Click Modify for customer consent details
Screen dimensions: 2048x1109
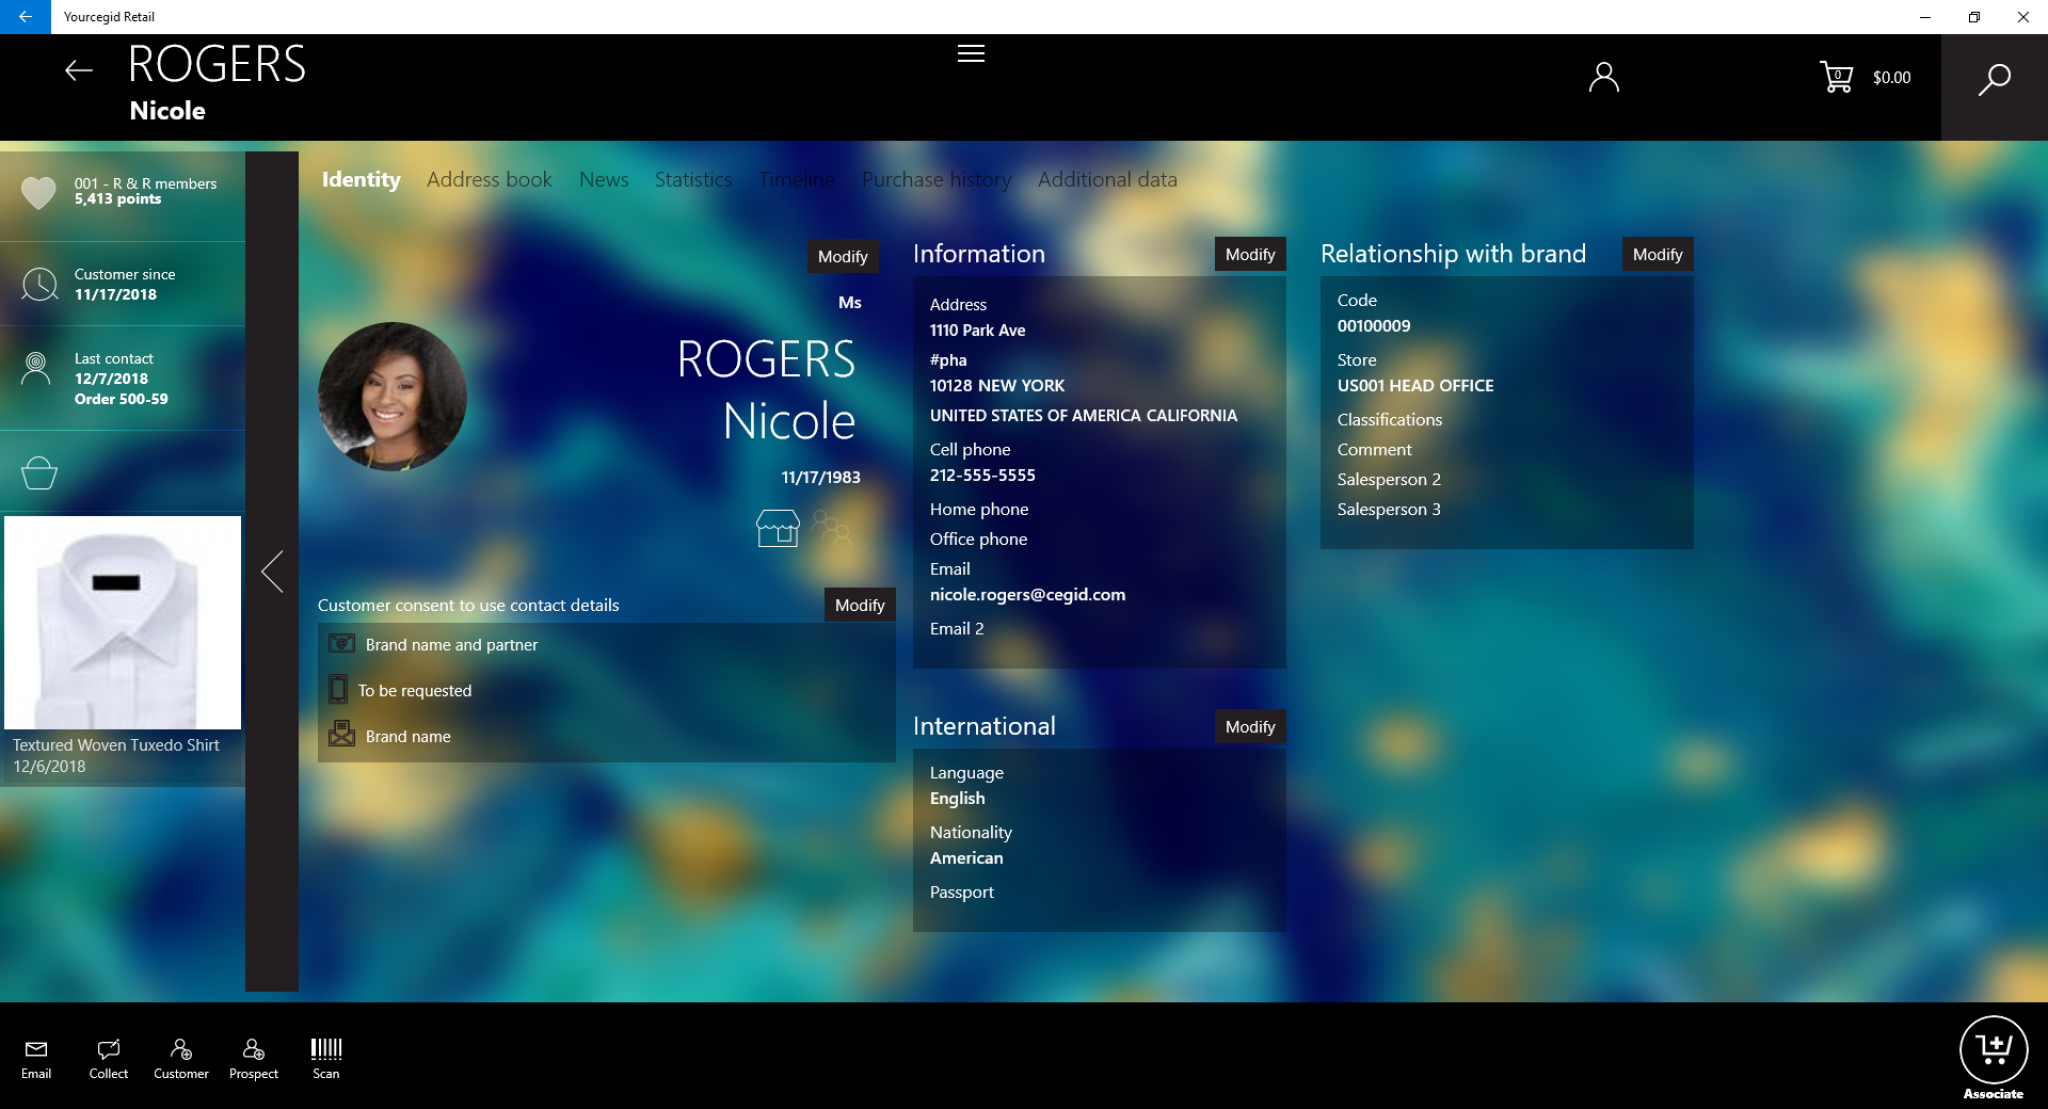[859, 605]
